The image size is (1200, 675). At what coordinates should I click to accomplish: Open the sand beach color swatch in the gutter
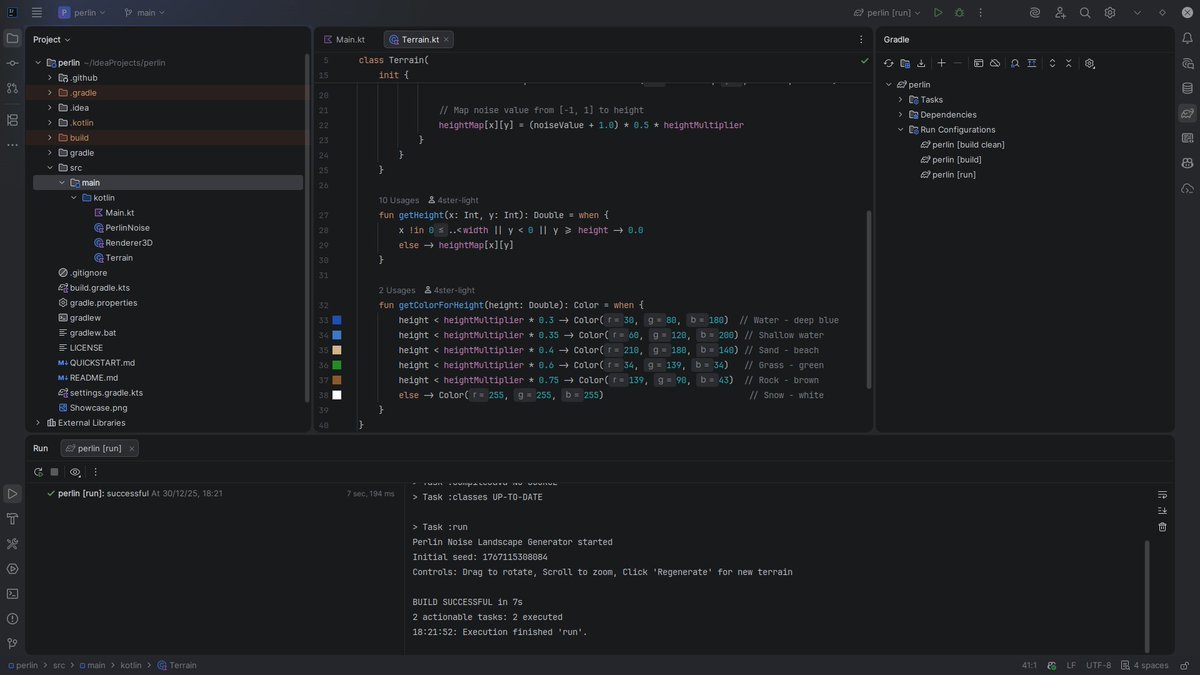pos(337,350)
